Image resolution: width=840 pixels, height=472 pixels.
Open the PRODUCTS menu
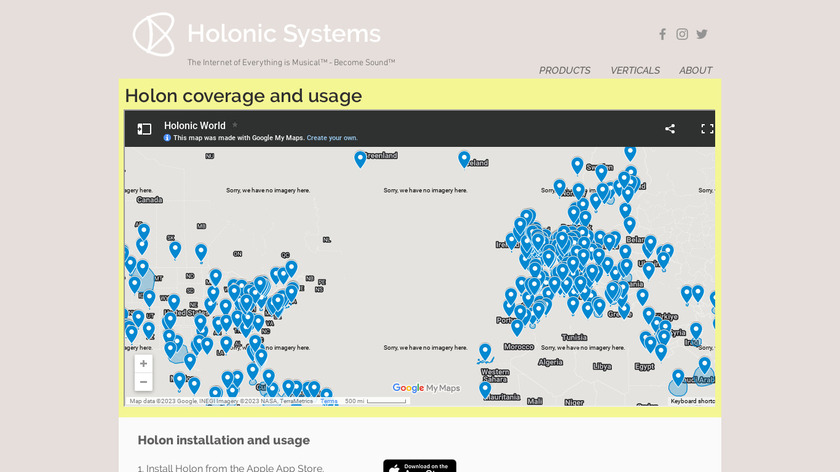(x=565, y=71)
